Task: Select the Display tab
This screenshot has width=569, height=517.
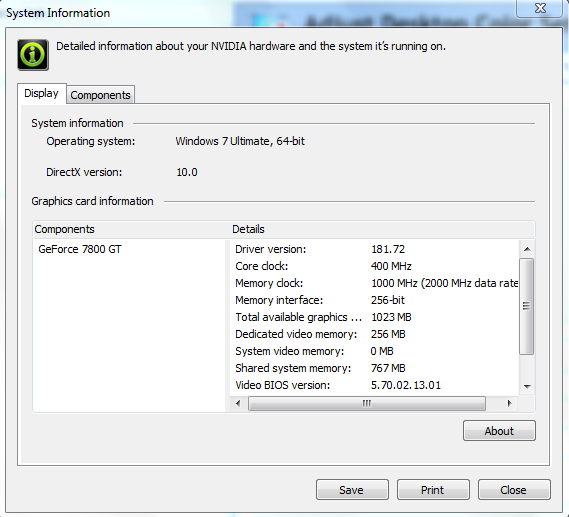Action: click(x=41, y=93)
